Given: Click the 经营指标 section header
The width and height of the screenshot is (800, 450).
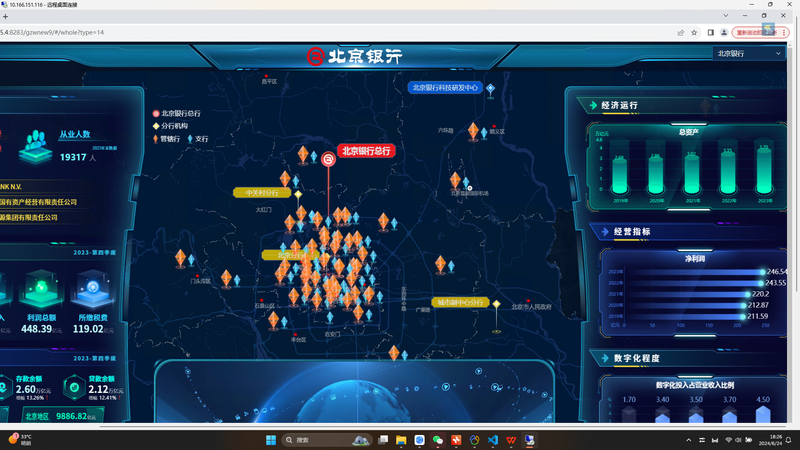Looking at the screenshot, I should [x=632, y=232].
